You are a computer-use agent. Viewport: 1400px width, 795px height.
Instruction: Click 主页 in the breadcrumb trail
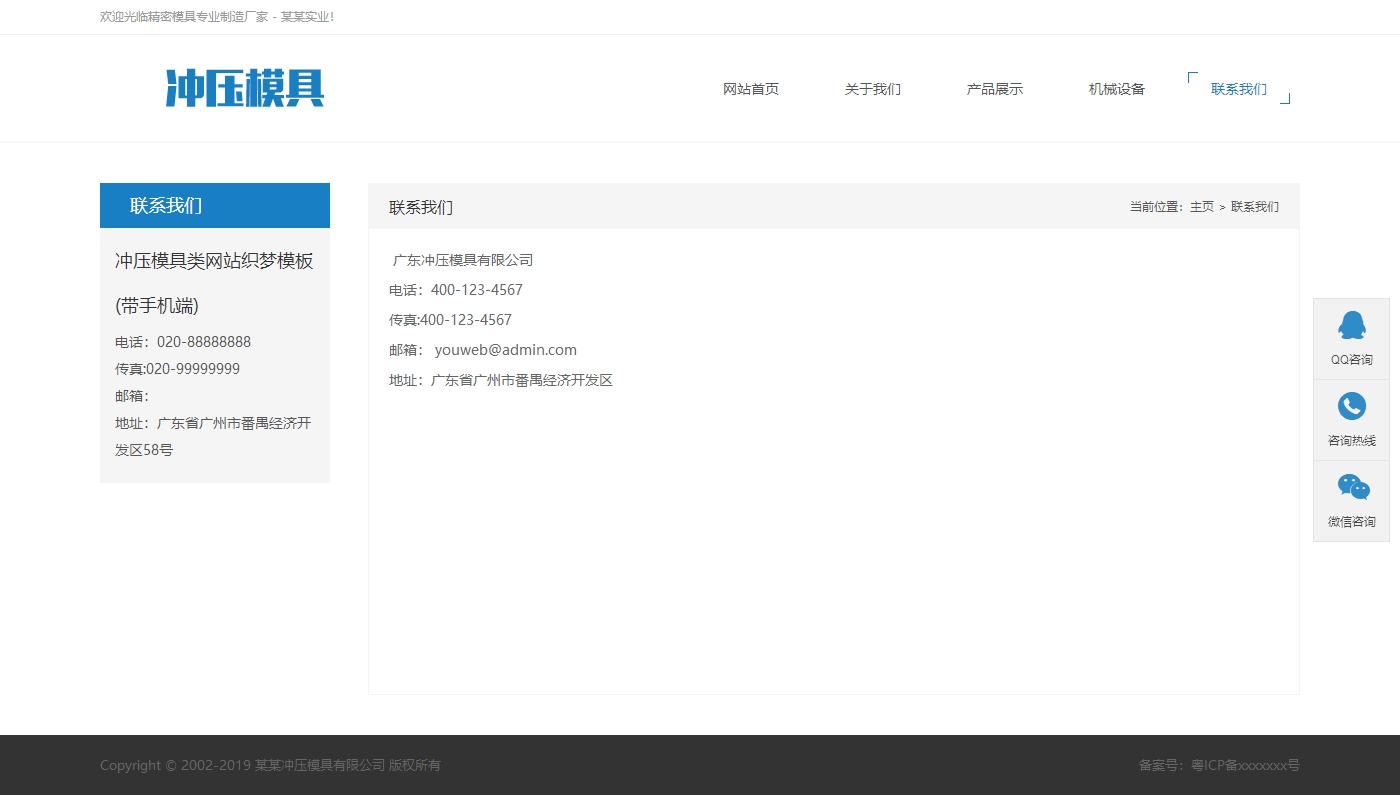(1201, 206)
